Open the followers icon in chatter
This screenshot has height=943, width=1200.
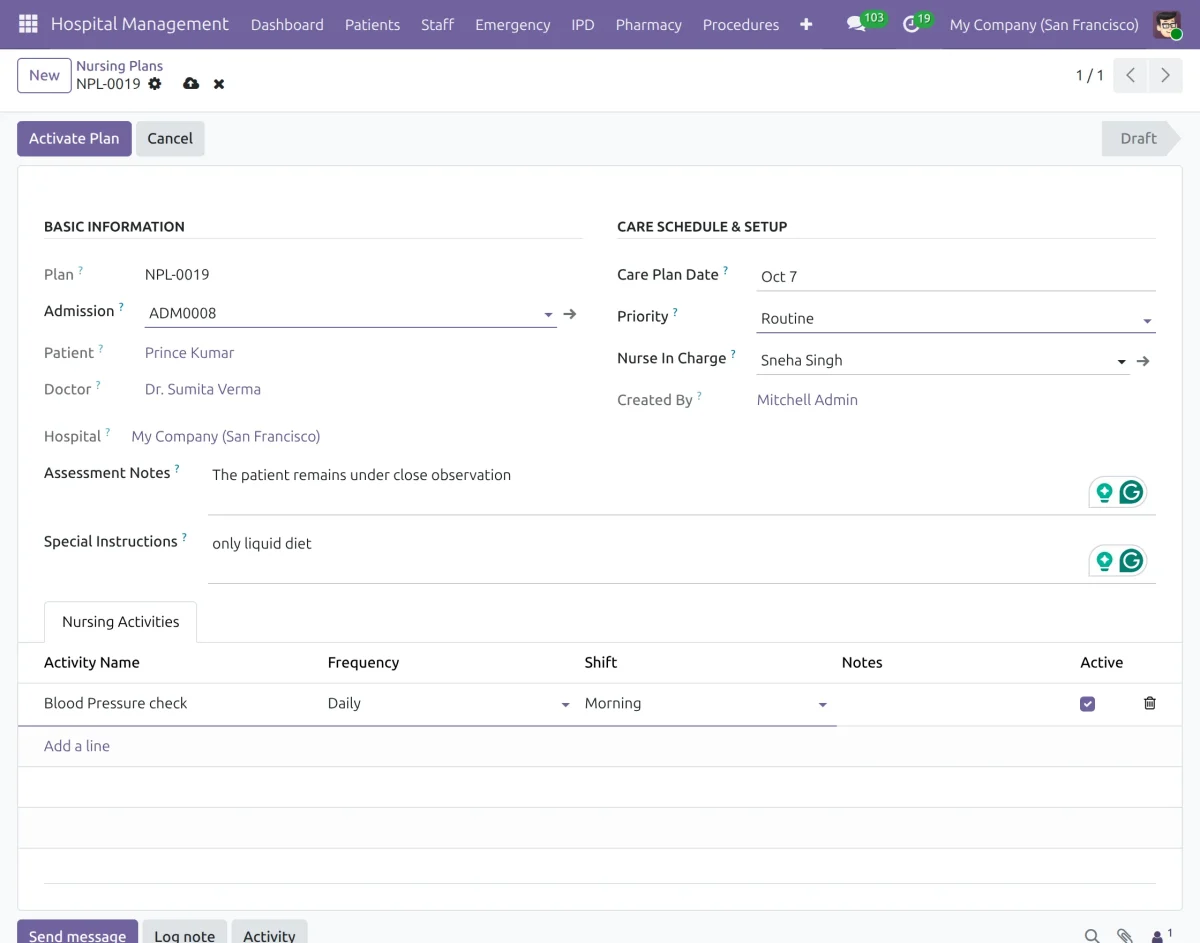coord(1162,936)
